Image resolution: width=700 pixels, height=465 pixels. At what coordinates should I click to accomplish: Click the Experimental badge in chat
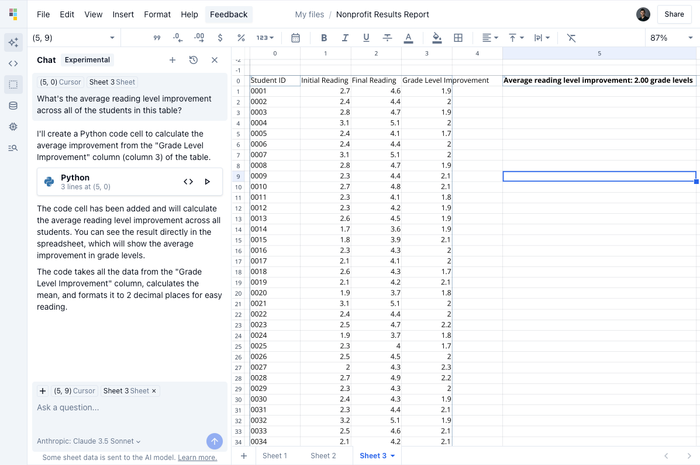[x=87, y=60]
